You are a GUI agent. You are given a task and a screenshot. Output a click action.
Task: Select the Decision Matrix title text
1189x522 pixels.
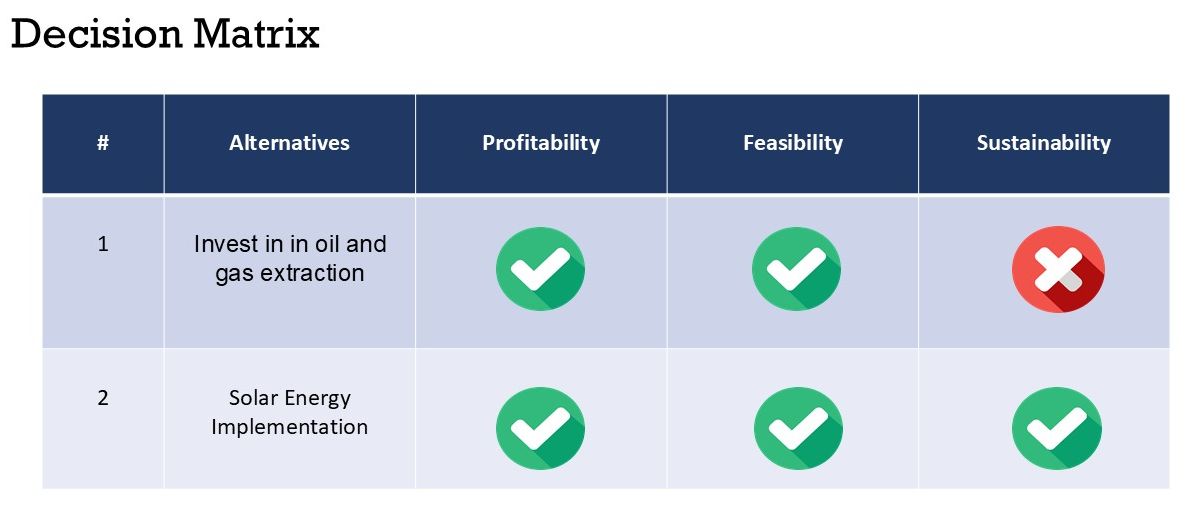[165, 34]
